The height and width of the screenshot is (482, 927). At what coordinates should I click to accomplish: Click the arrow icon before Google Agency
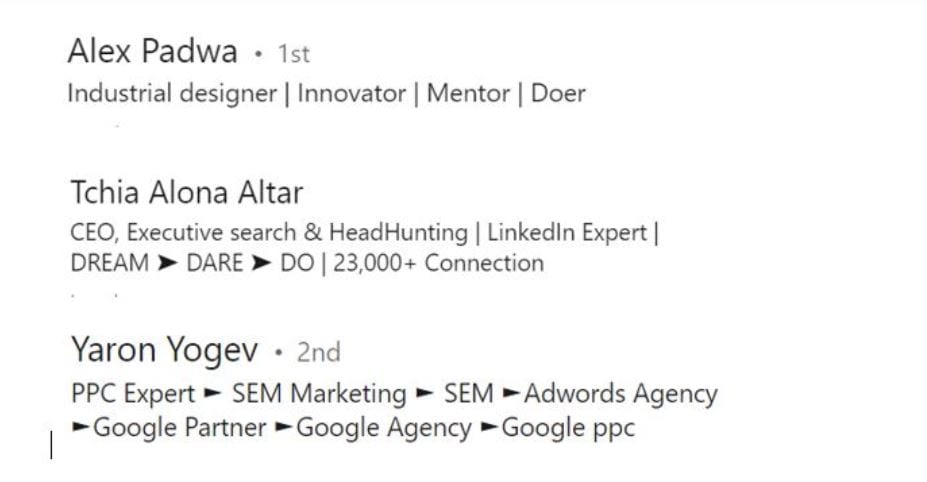pos(284,426)
